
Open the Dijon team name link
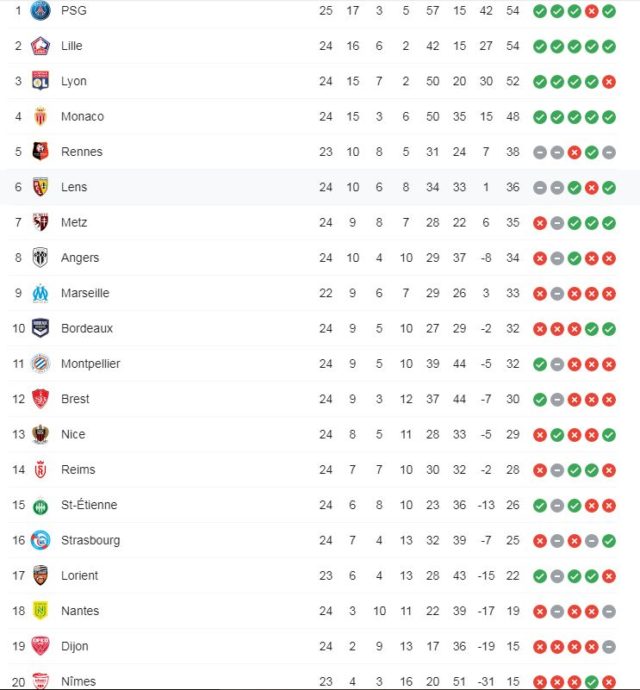pyautogui.click(x=76, y=646)
